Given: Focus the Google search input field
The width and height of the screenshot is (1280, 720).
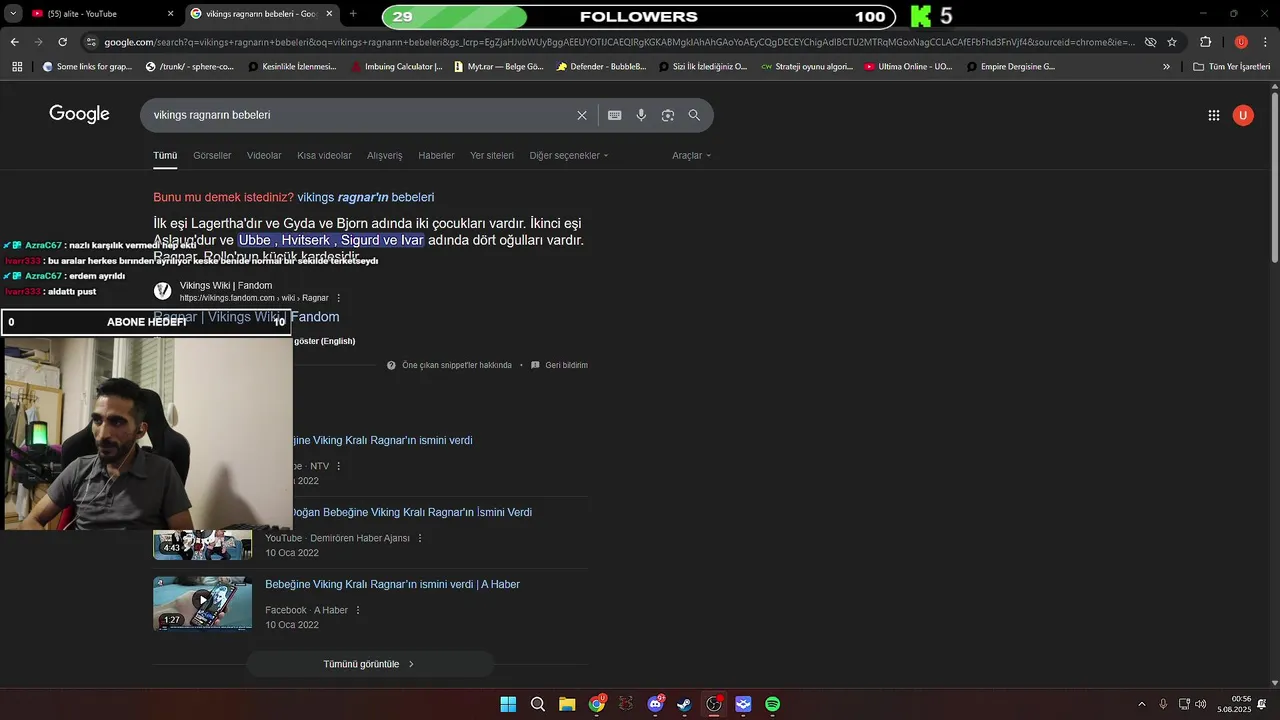Looking at the screenshot, I should click(x=360, y=115).
